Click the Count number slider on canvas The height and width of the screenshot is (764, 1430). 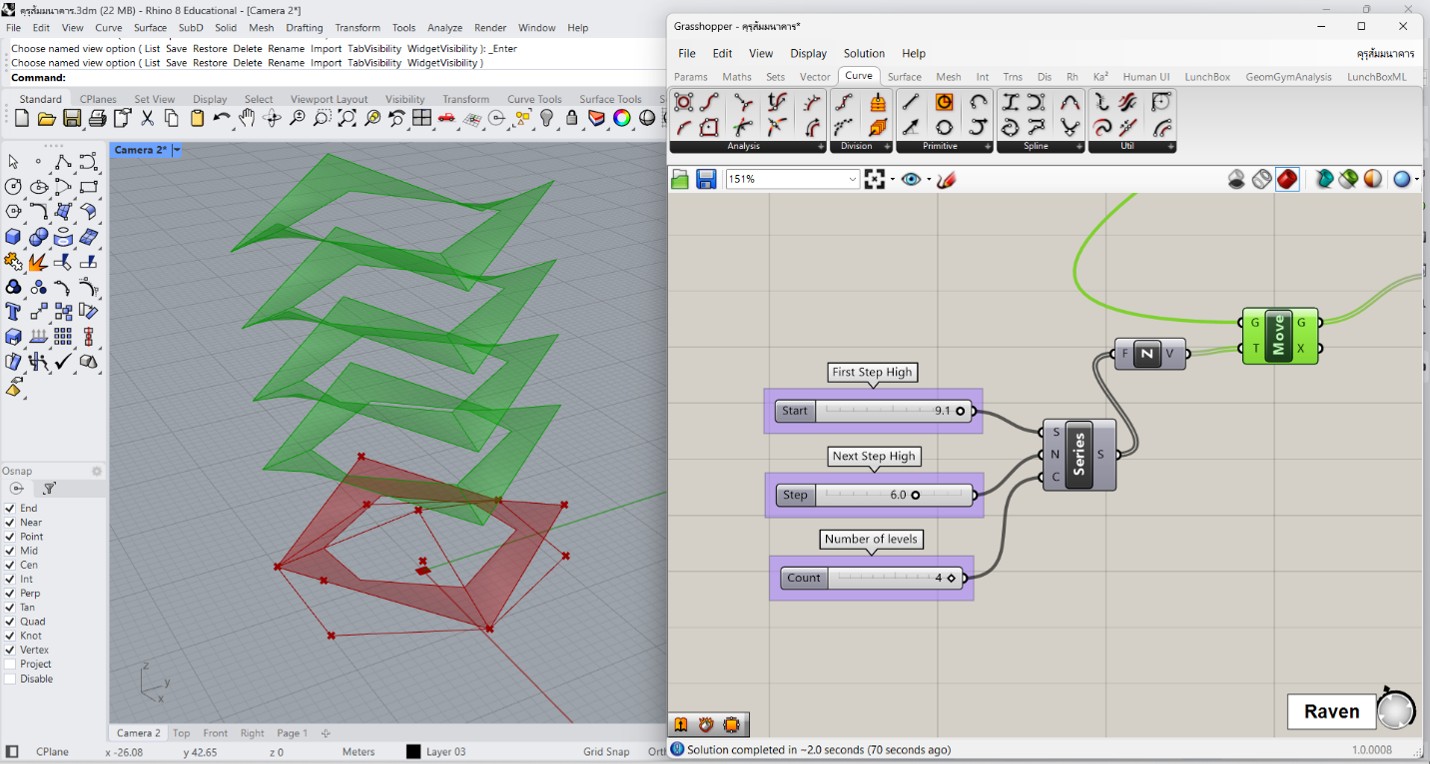pyautogui.click(x=872, y=578)
